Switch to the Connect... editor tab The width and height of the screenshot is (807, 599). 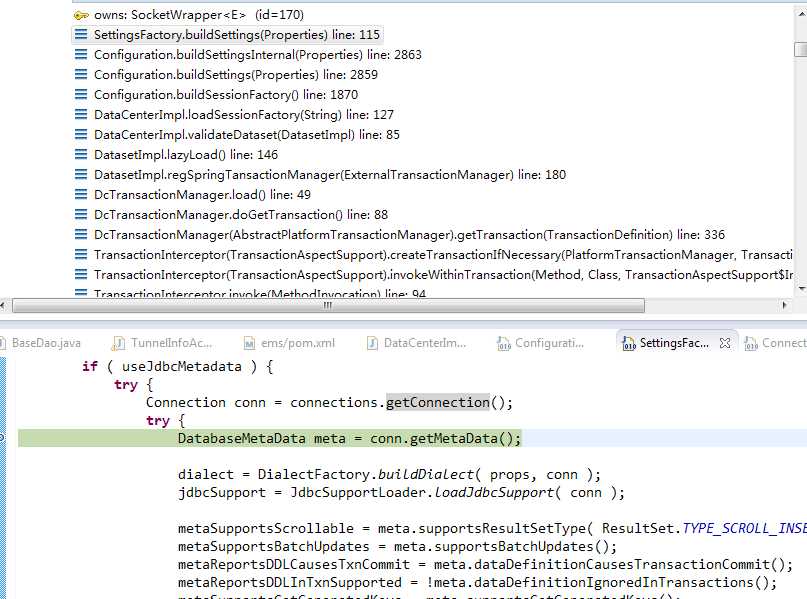coord(784,343)
